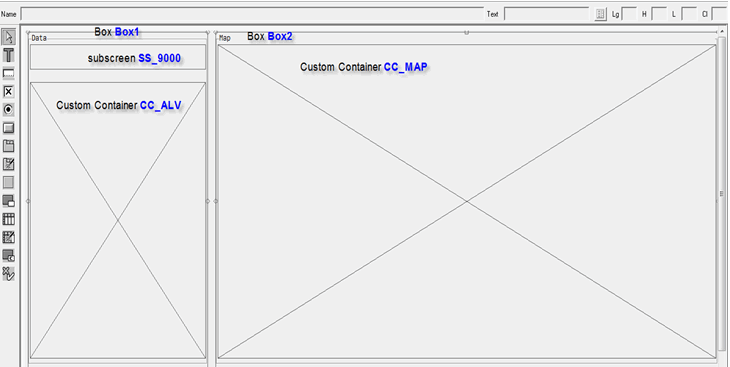Image resolution: width=730 pixels, height=367 pixels.
Task: Select the Data box frame label
Action: 39,38
